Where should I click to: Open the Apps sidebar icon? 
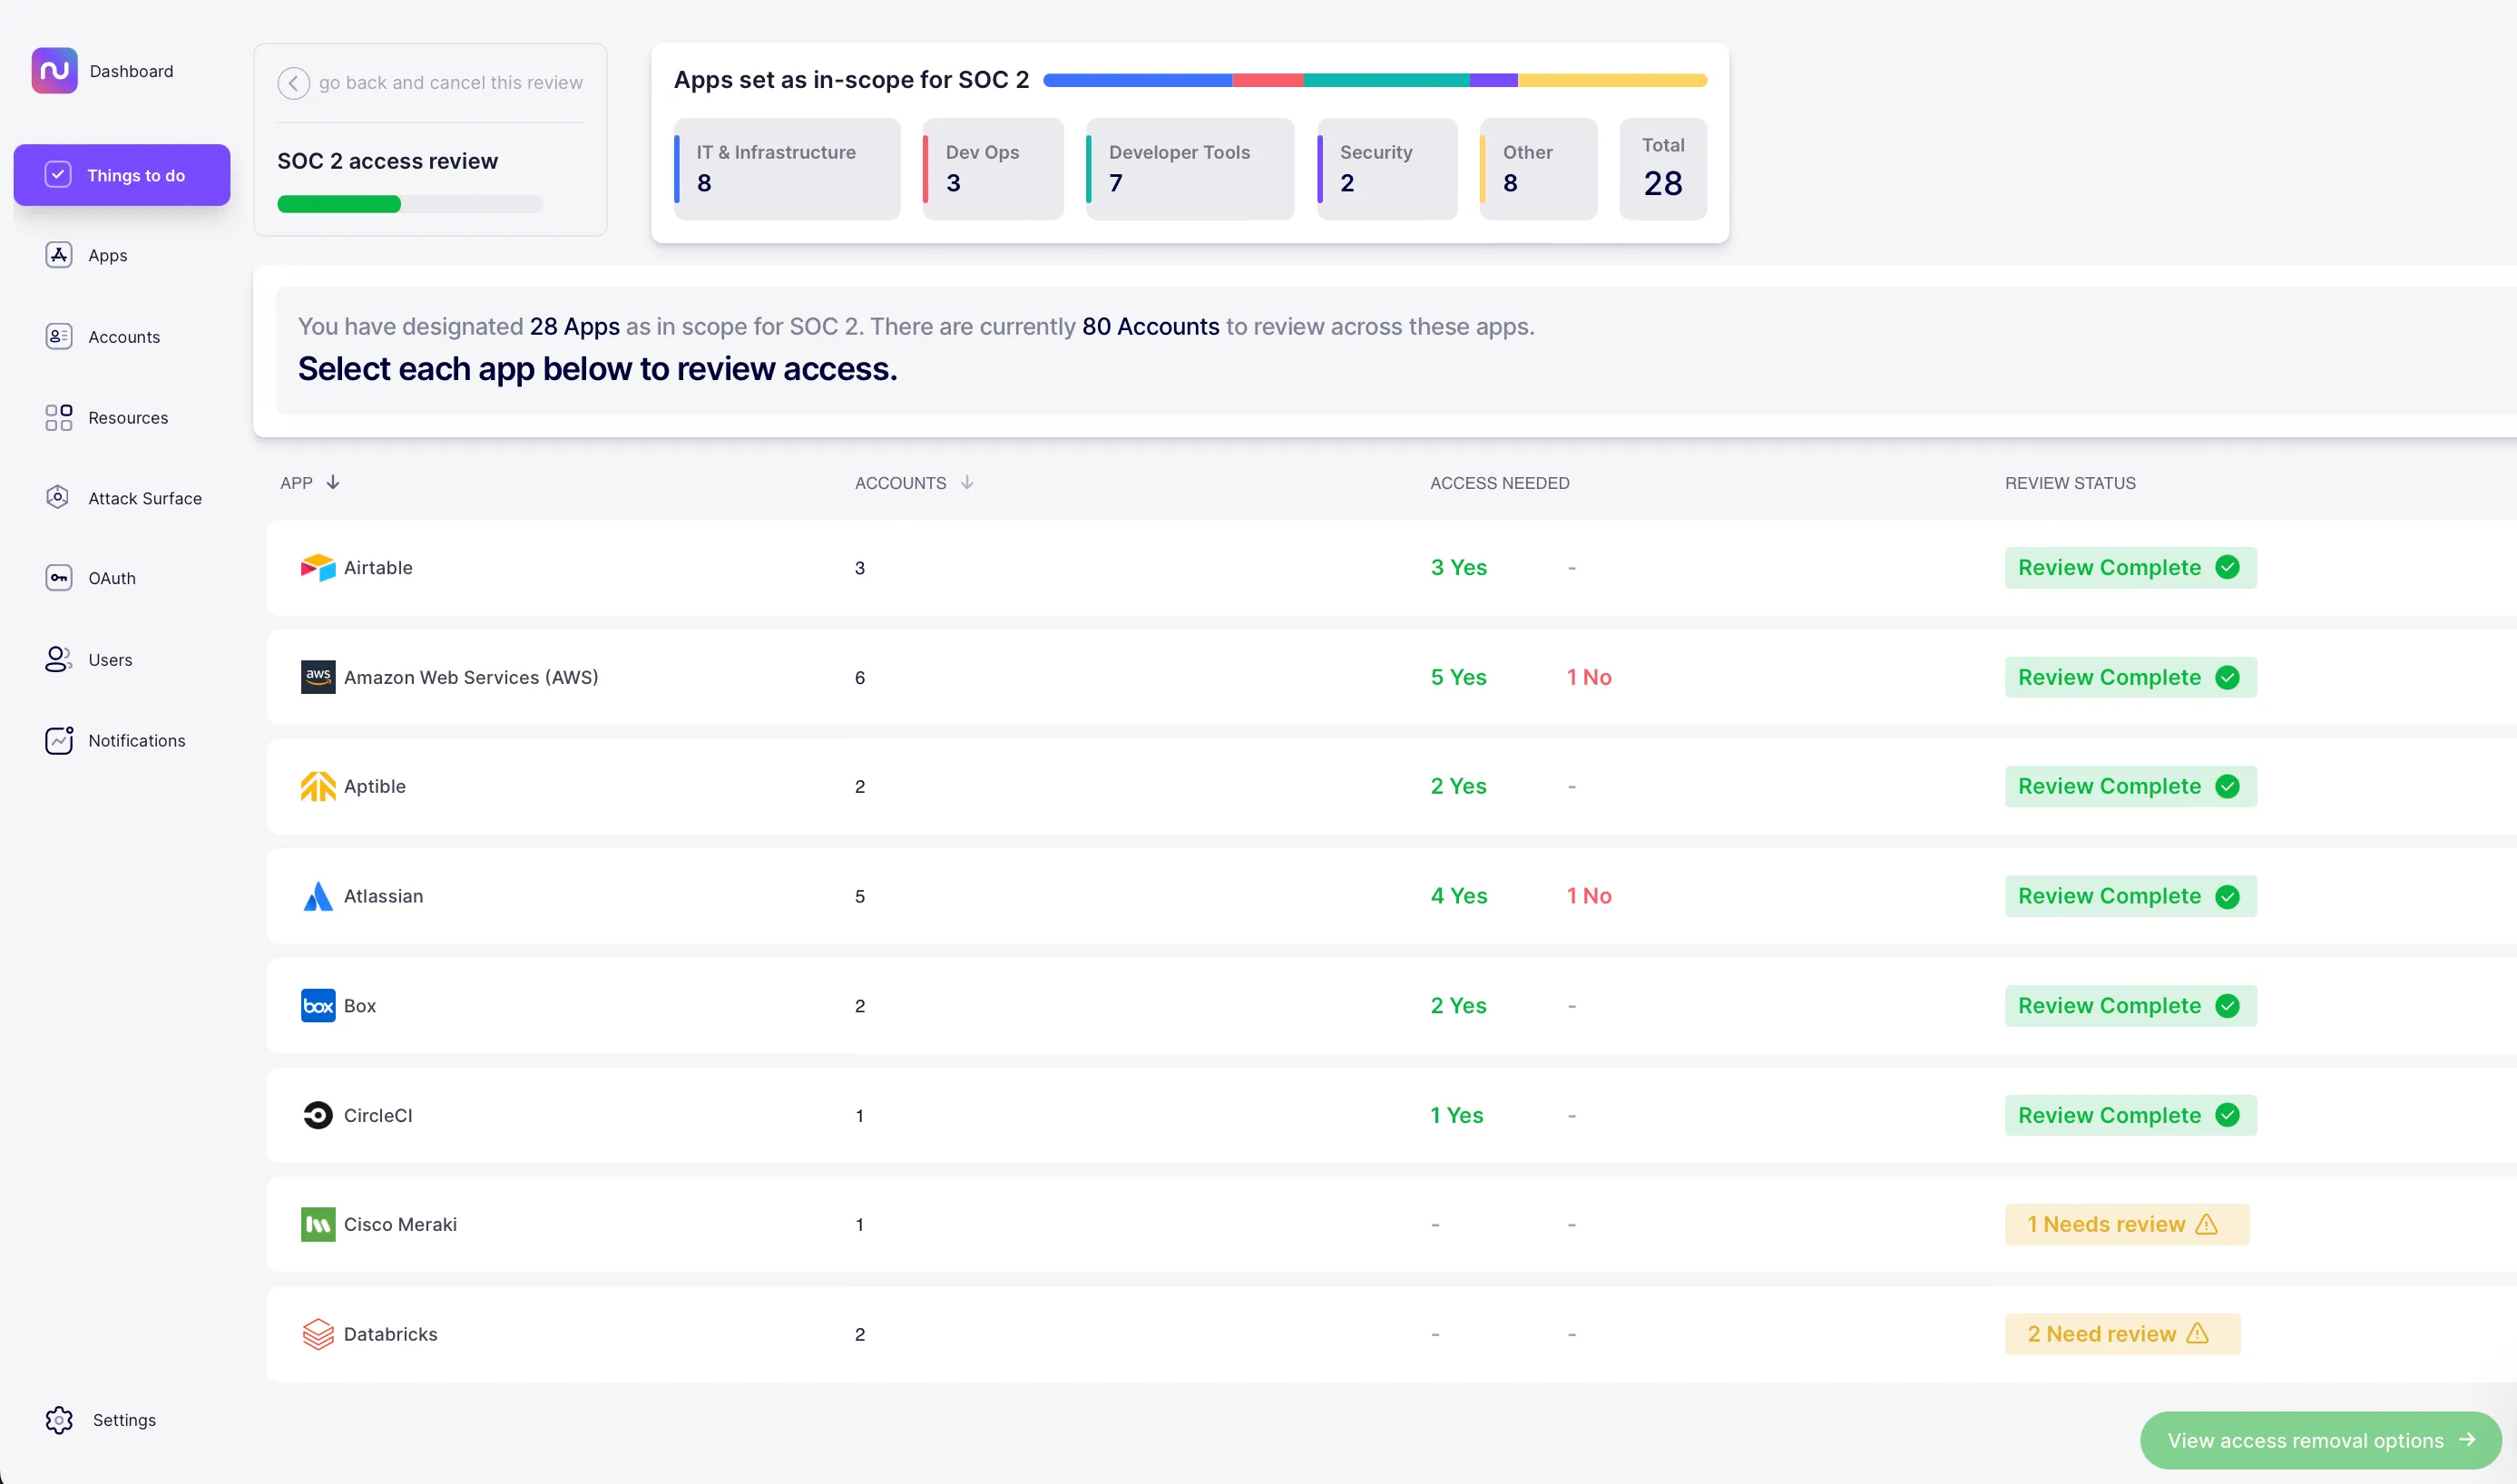pyautogui.click(x=58, y=255)
